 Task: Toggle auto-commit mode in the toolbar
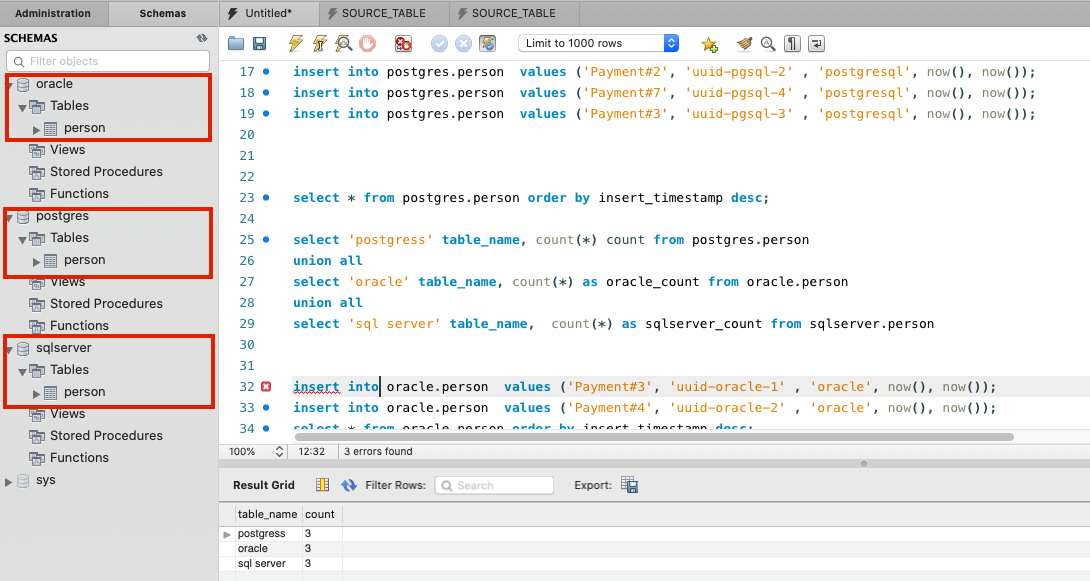tap(487, 43)
